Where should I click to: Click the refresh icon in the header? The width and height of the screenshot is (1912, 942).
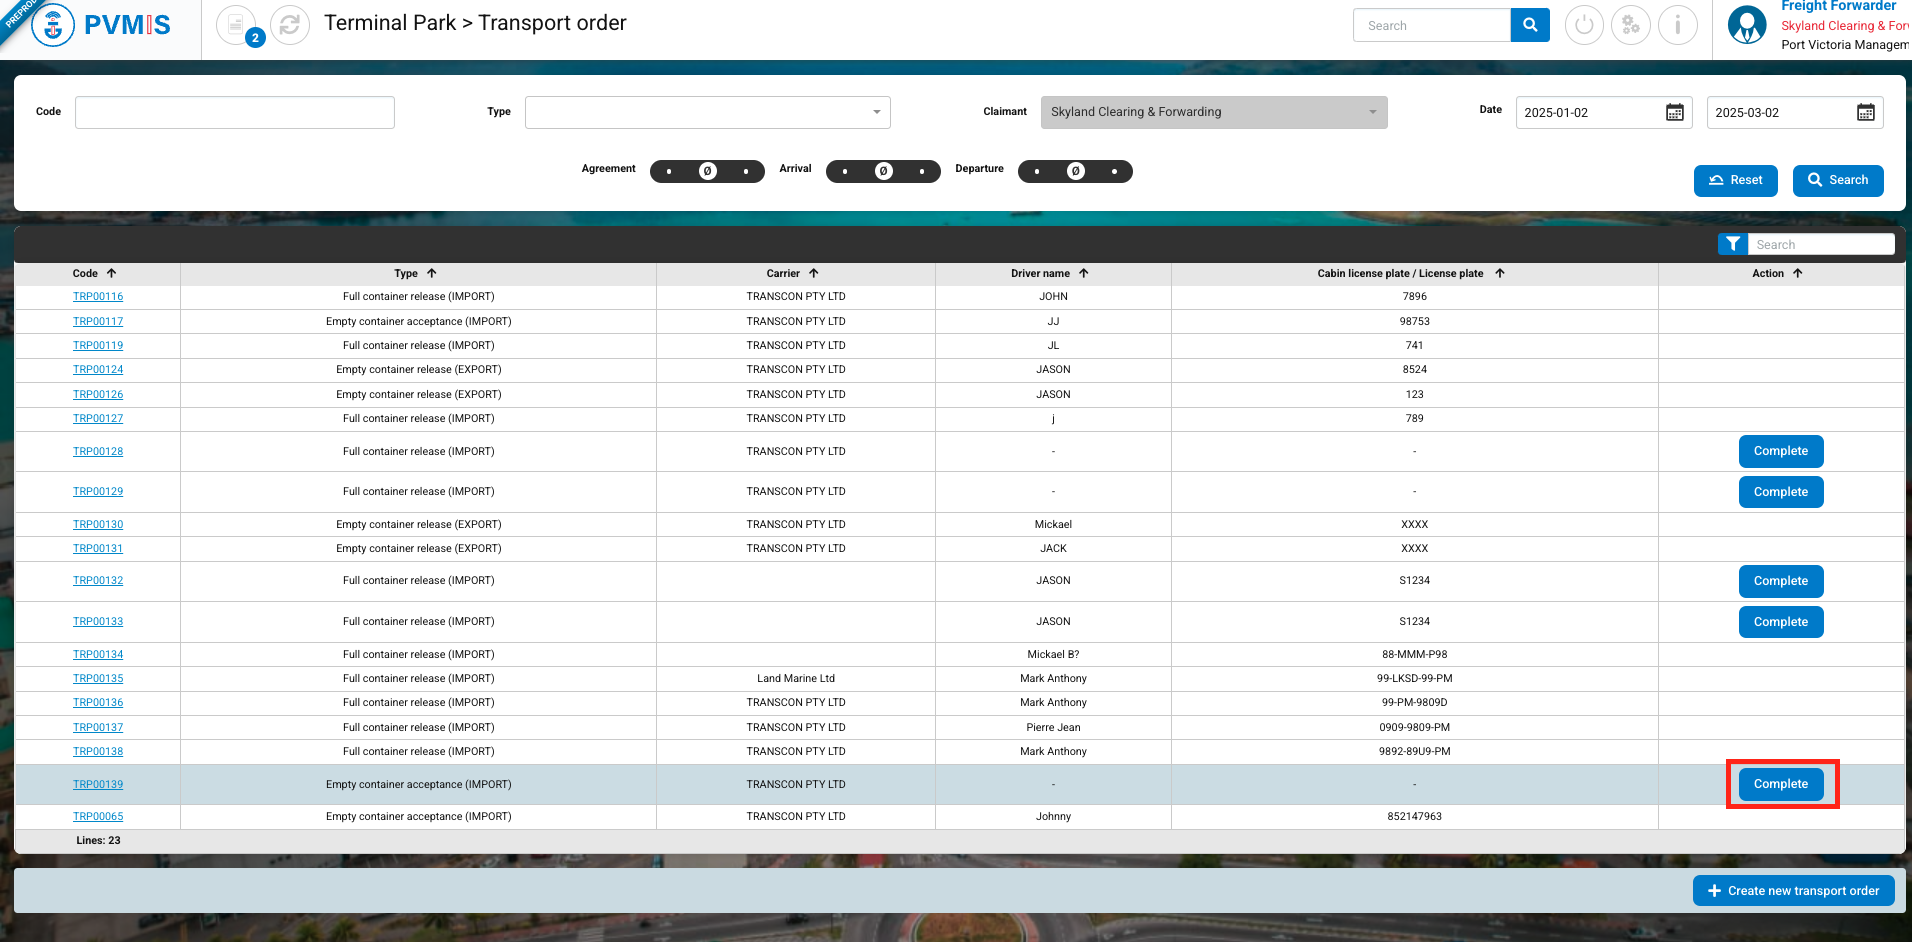click(290, 25)
